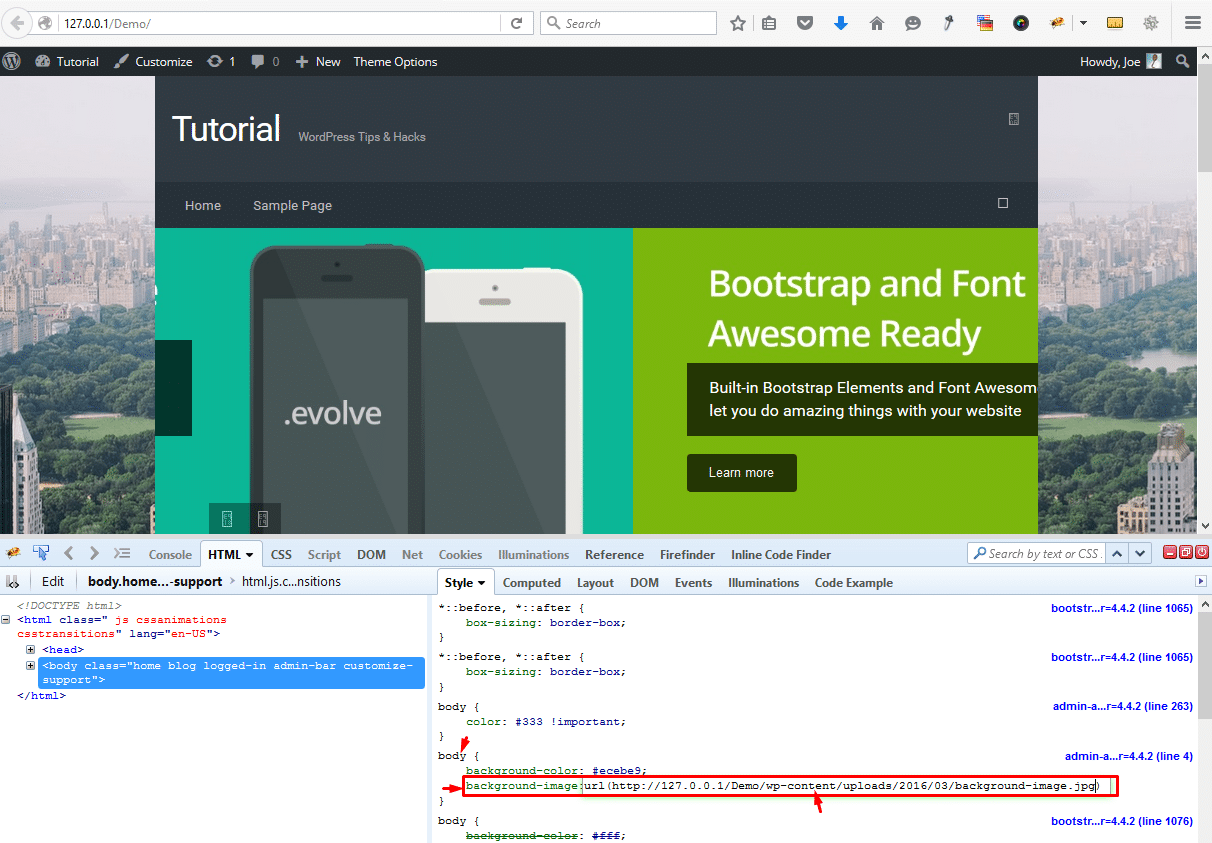Open Theme Options in admin bar

pos(395,62)
